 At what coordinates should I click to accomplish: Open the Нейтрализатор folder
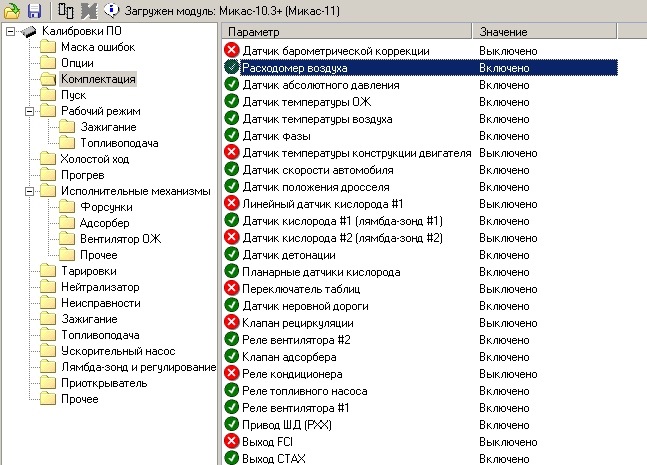pos(100,287)
